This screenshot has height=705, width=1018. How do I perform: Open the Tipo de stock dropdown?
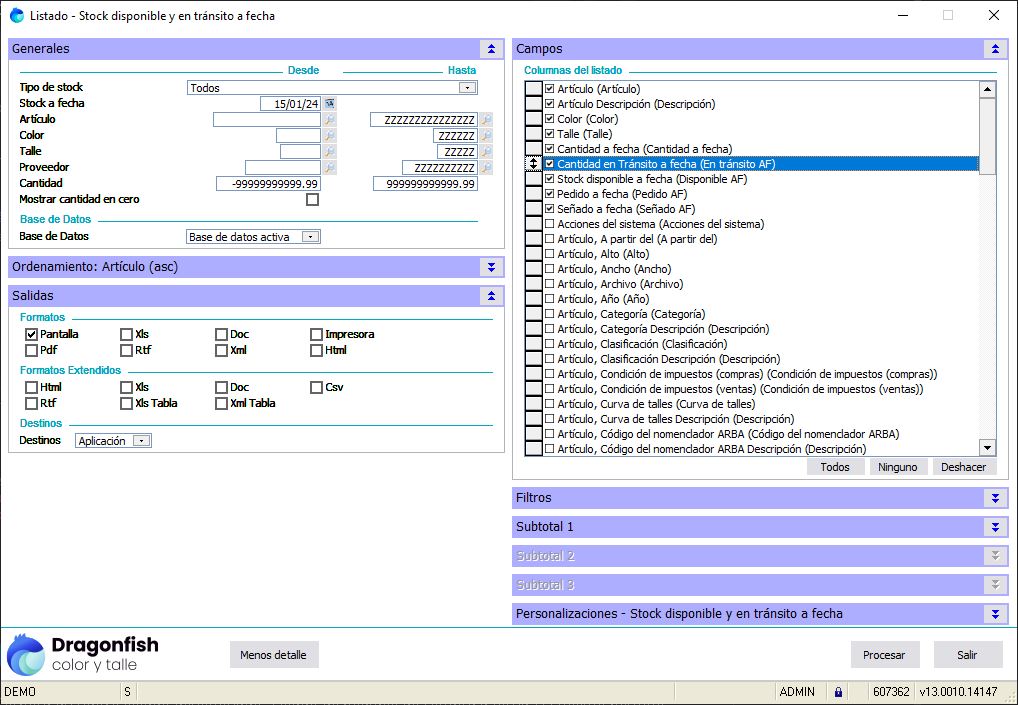coord(467,88)
